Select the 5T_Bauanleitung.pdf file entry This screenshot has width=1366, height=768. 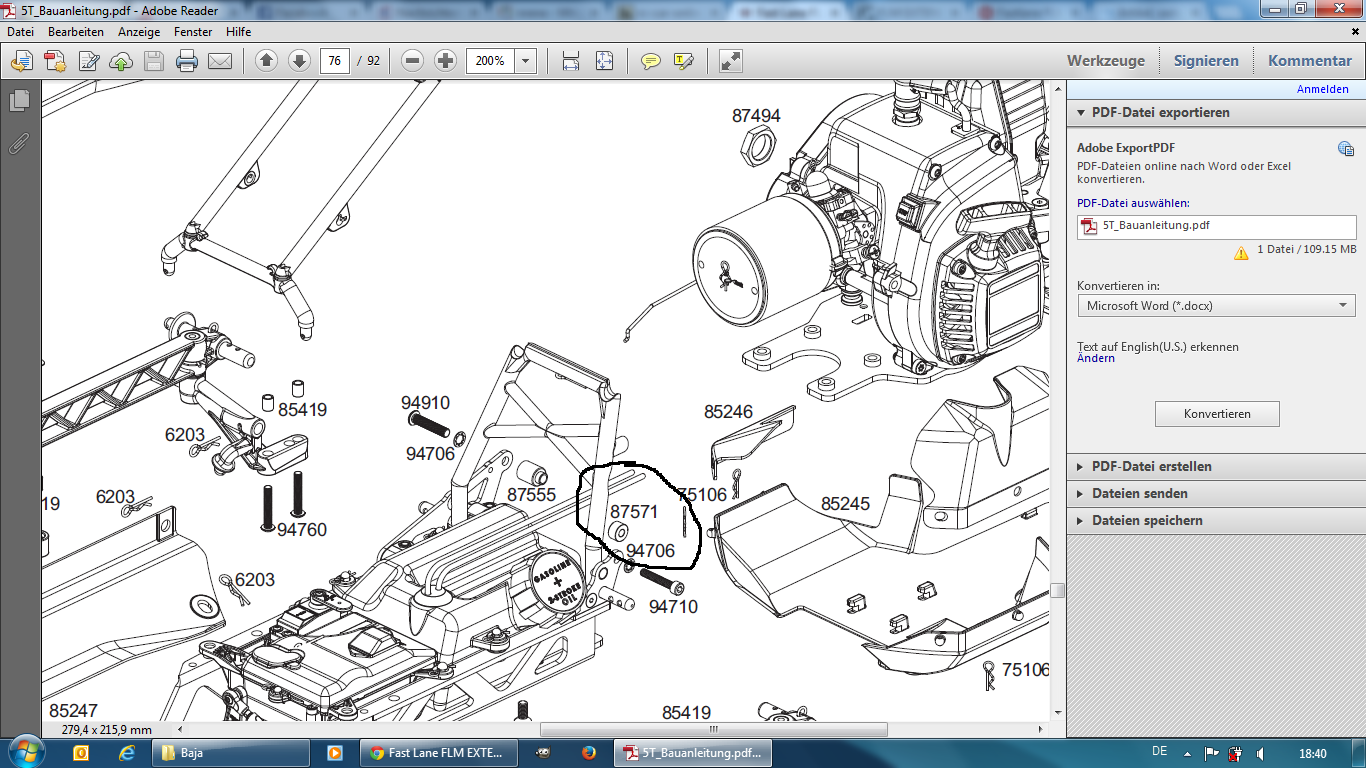tap(1216, 225)
